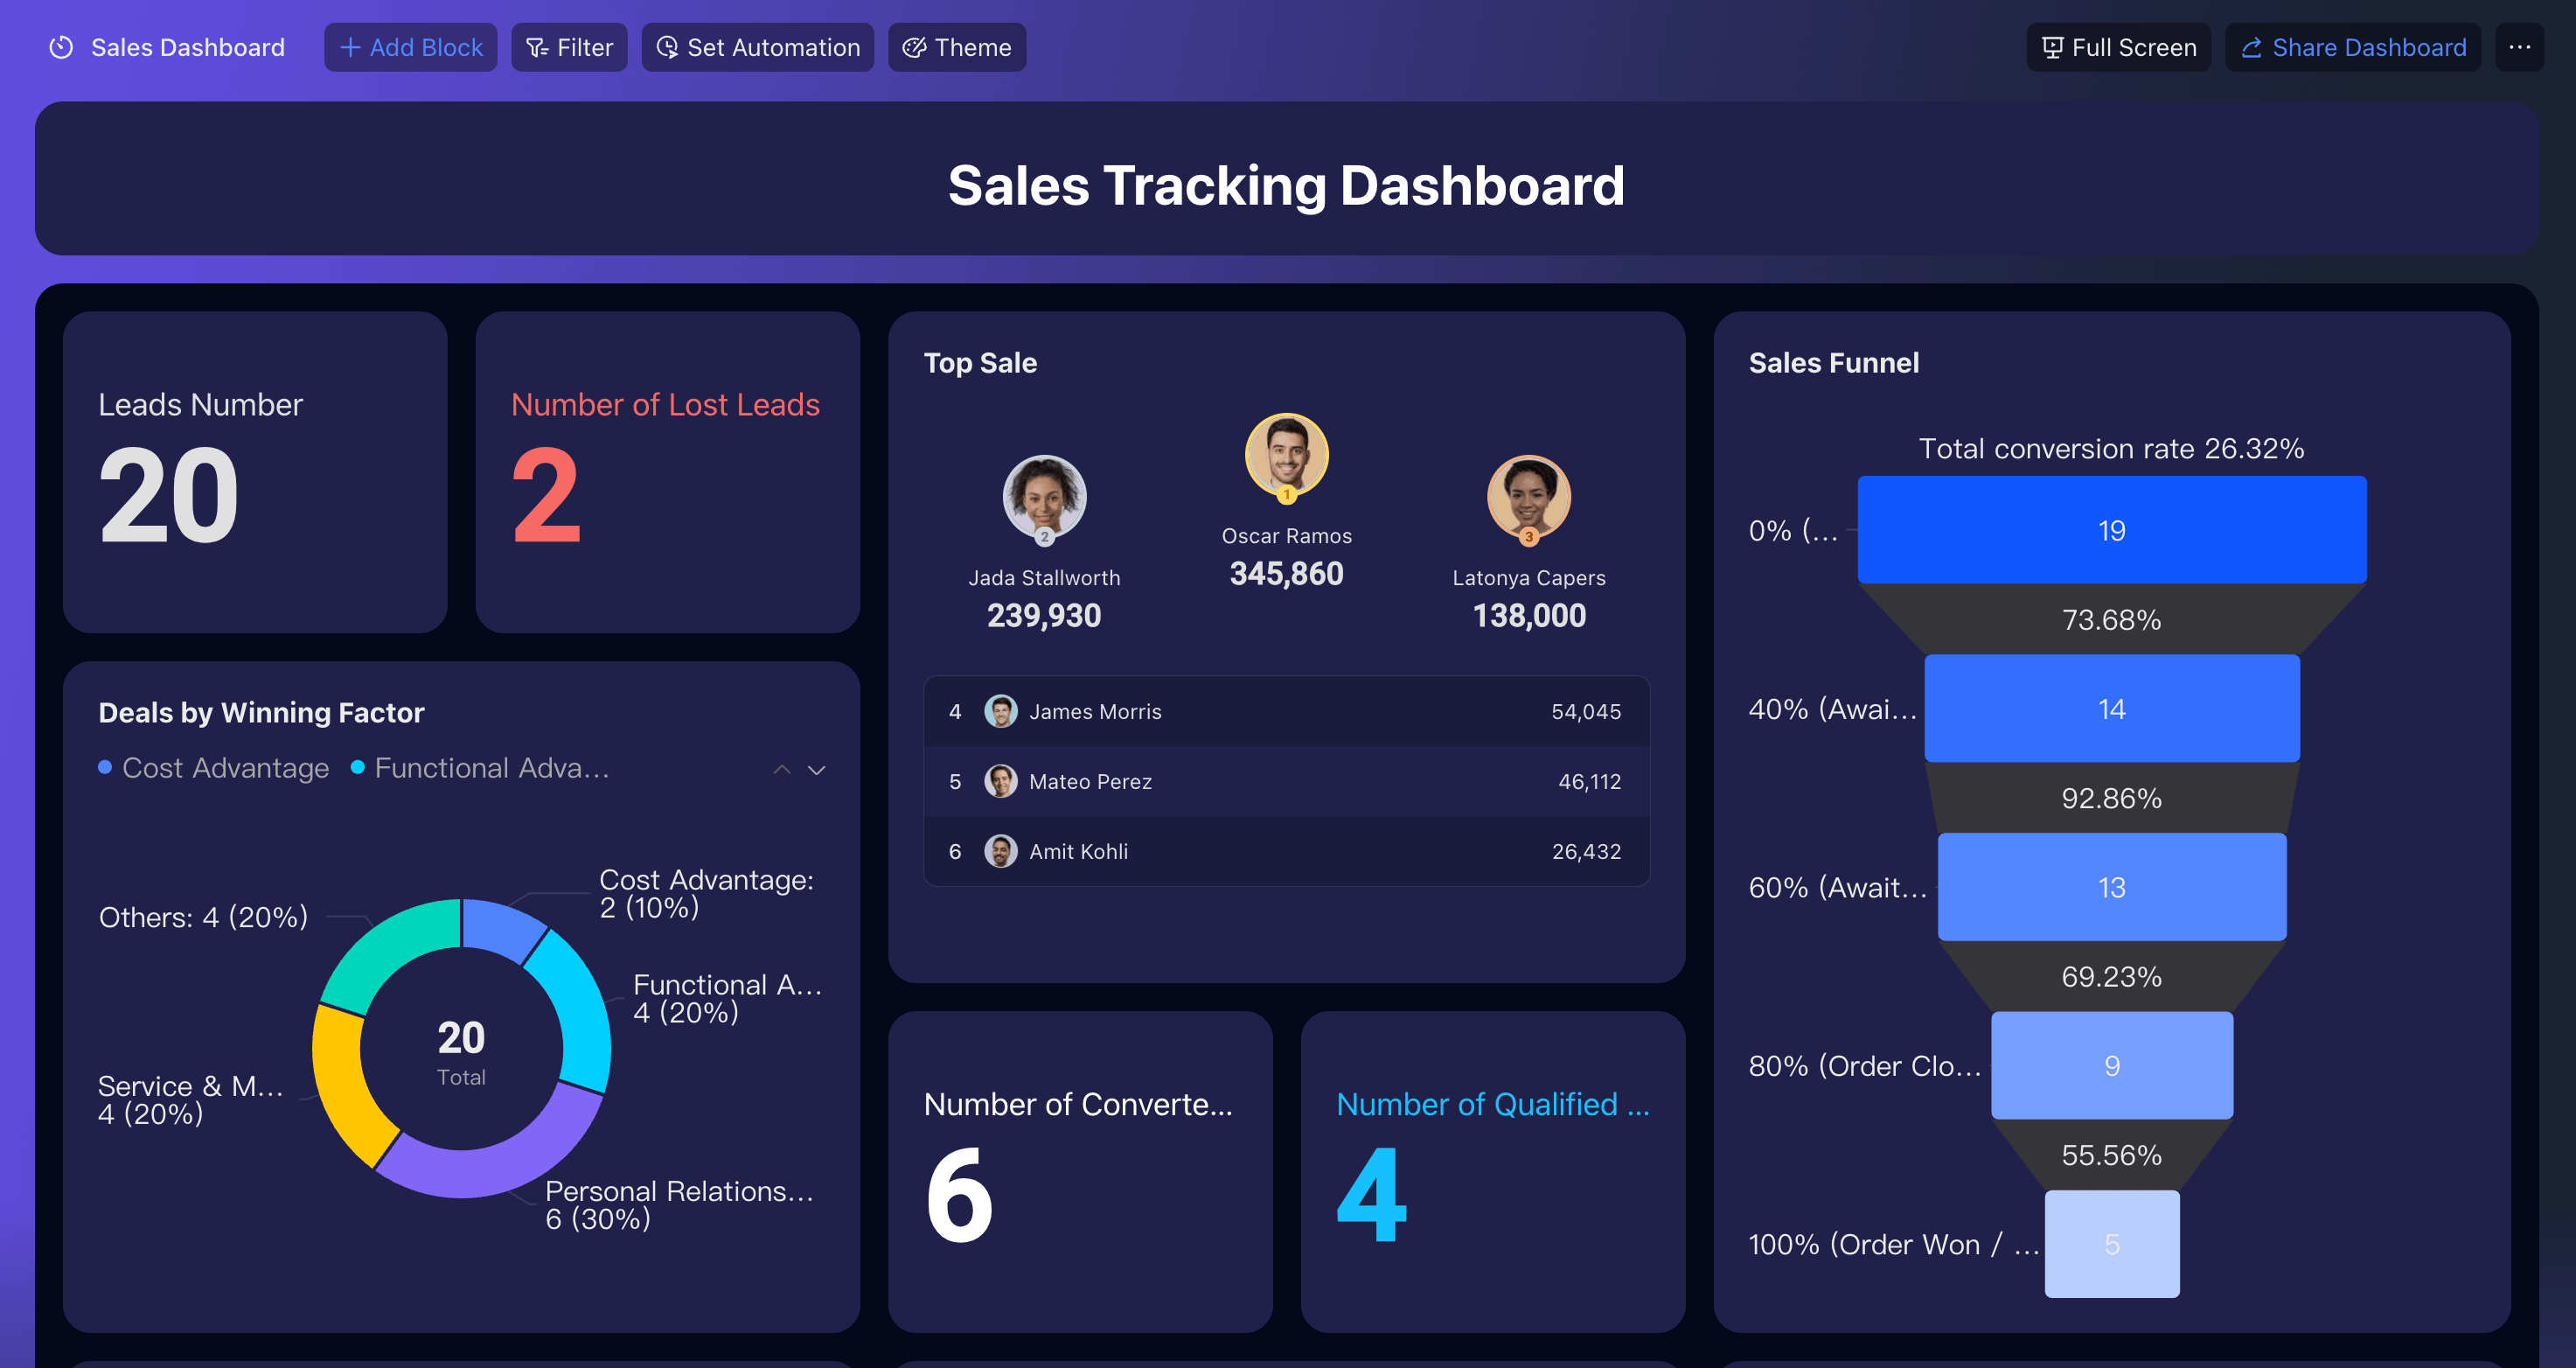Go to previous legend page arrow
The width and height of the screenshot is (2576, 1368).
782,769
